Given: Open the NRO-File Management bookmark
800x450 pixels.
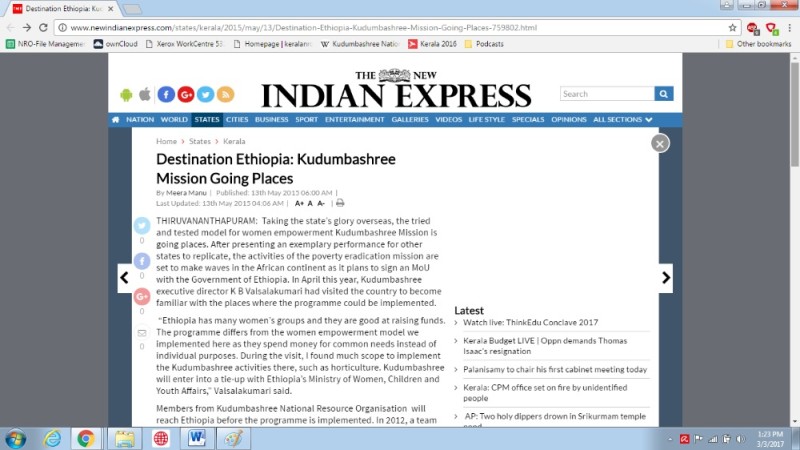Looking at the screenshot, I should click(45, 44).
